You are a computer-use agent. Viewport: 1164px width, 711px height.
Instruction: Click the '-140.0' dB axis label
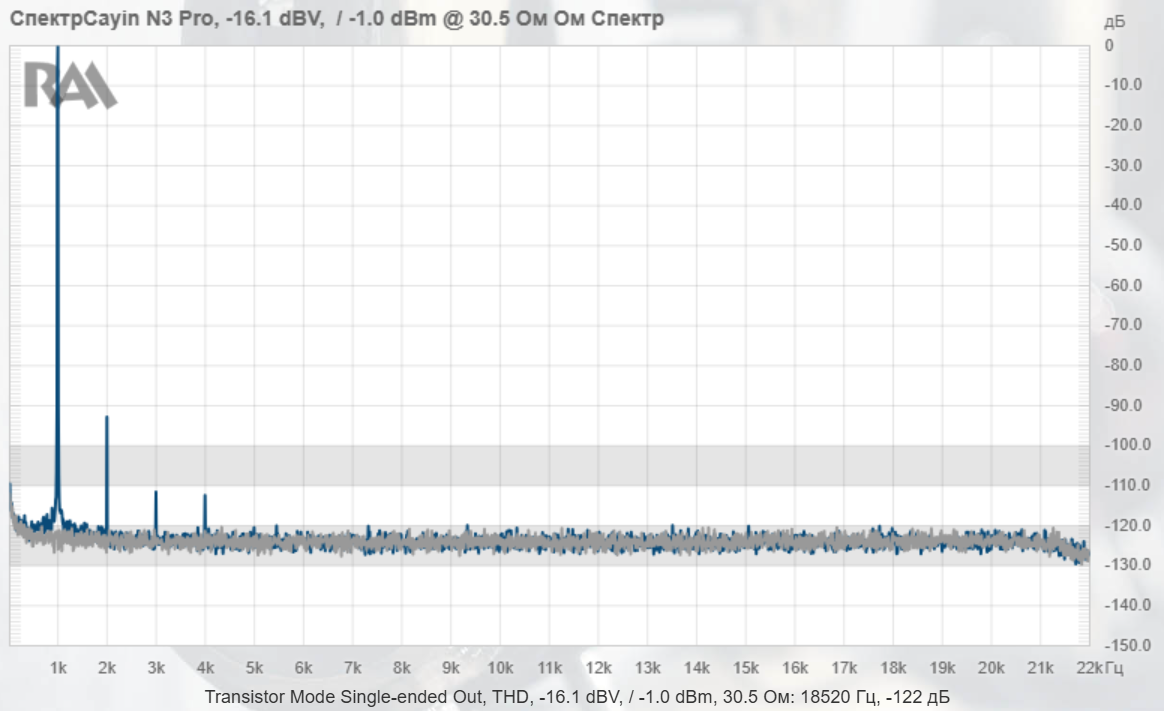coord(1128,605)
